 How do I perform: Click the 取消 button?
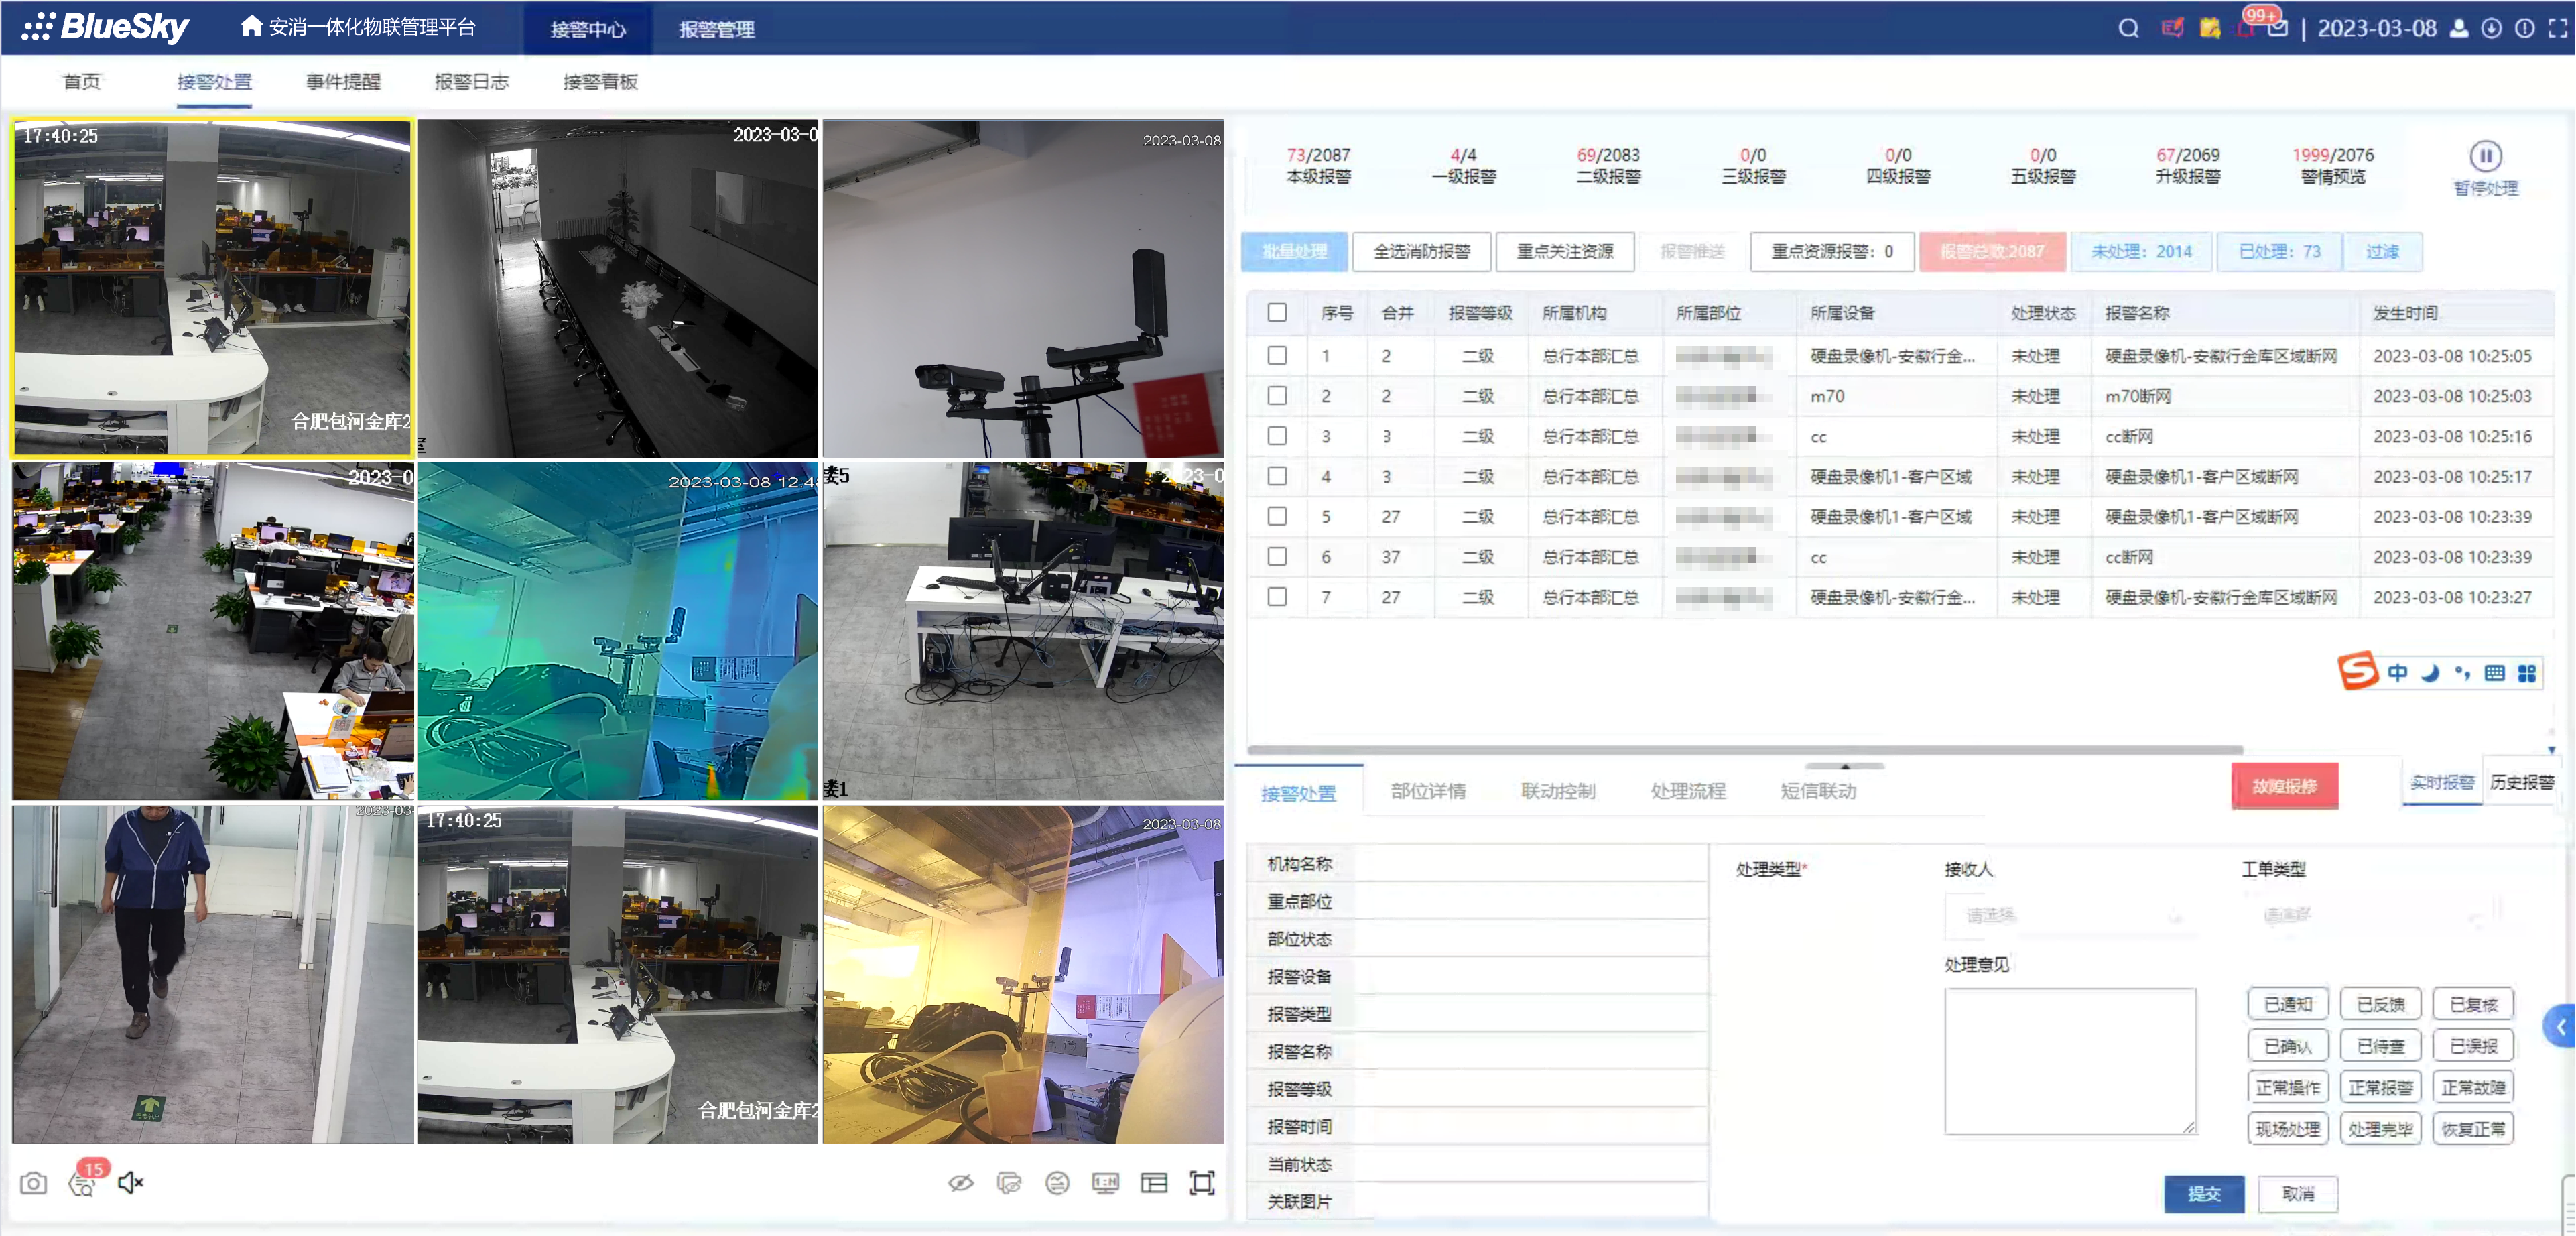[x=2298, y=1194]
